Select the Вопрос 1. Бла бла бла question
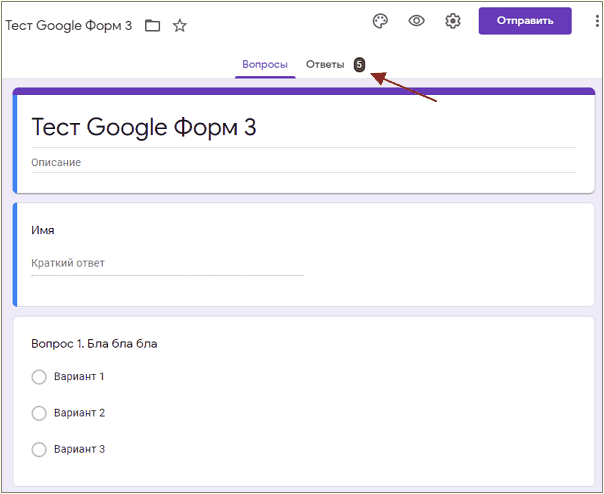The image size is (604, 494). [x=94, y=344]
